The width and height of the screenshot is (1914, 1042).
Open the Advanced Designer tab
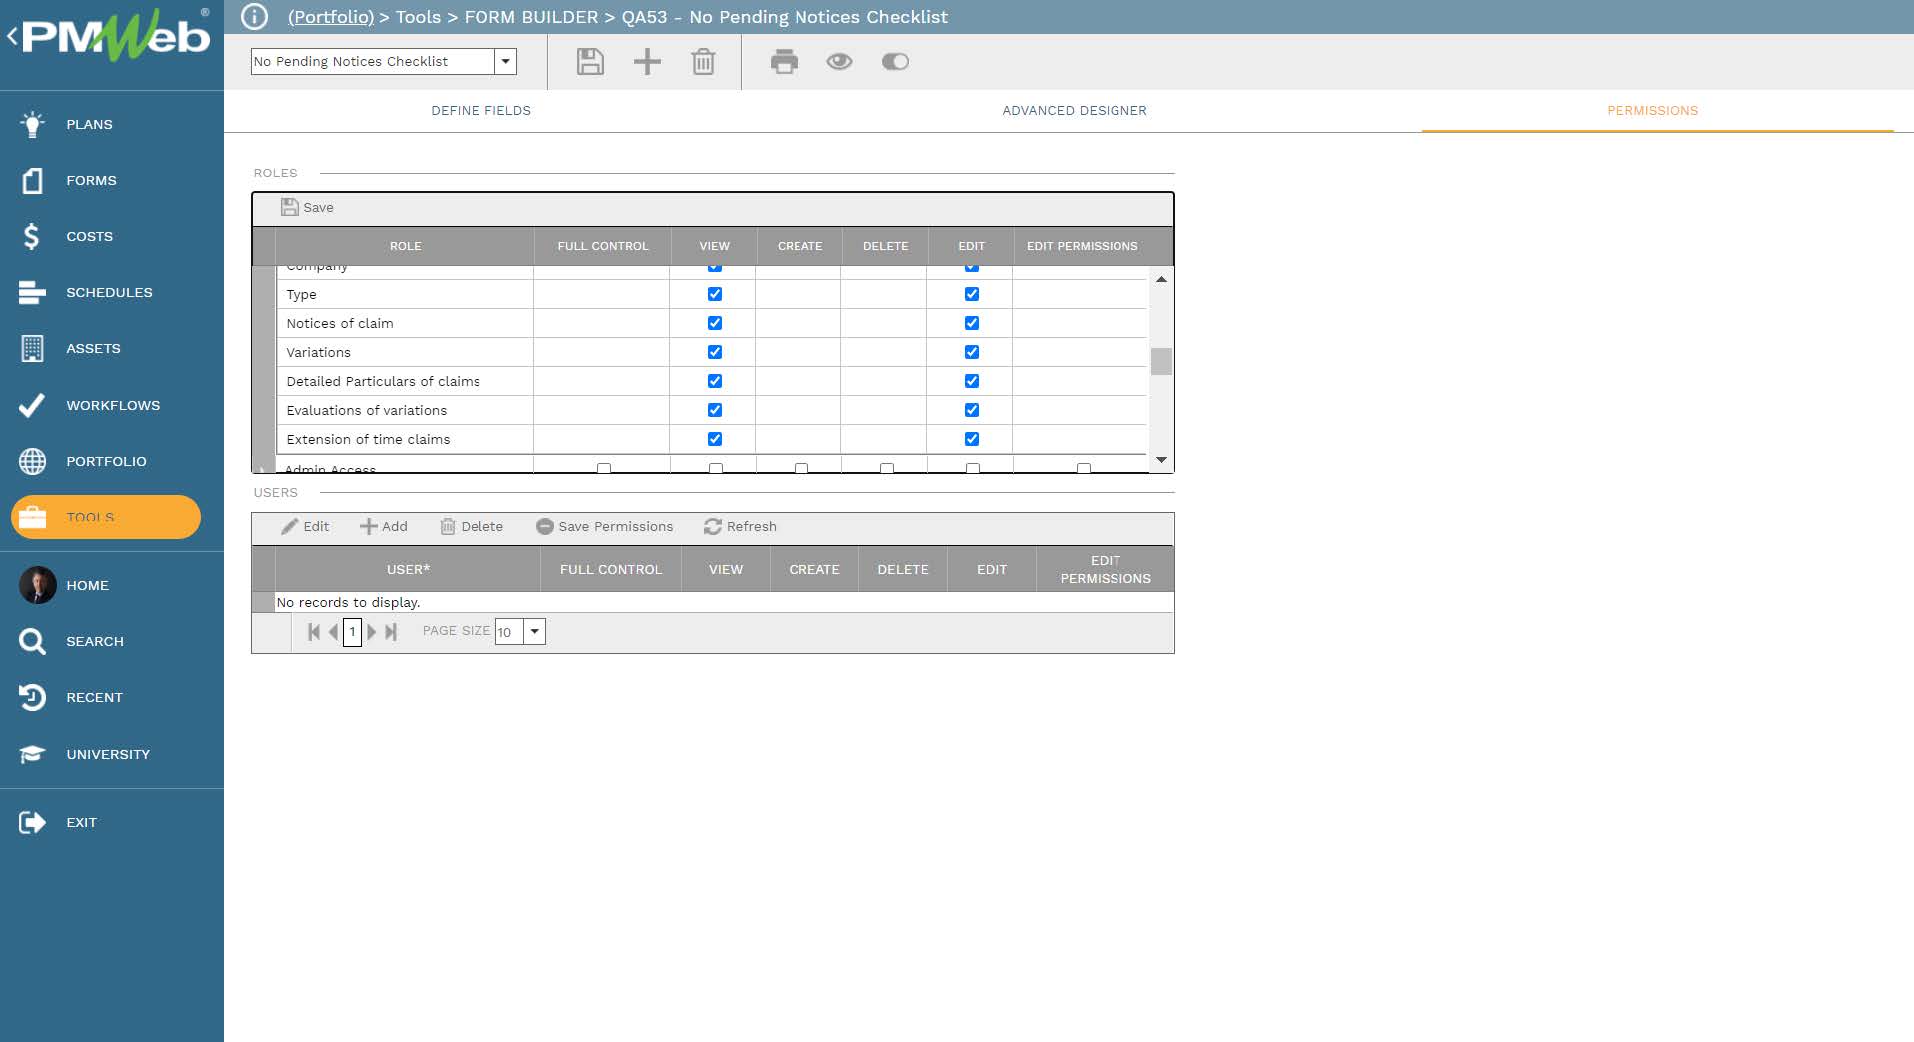pyautogui.click(x=1074, y=111)
